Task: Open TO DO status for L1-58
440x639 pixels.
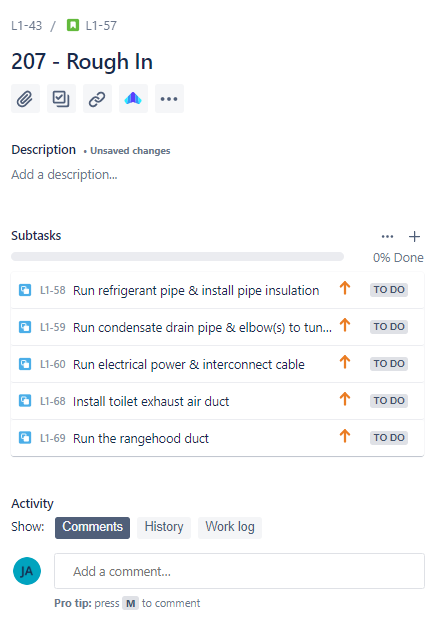Action: pos(389,290)
